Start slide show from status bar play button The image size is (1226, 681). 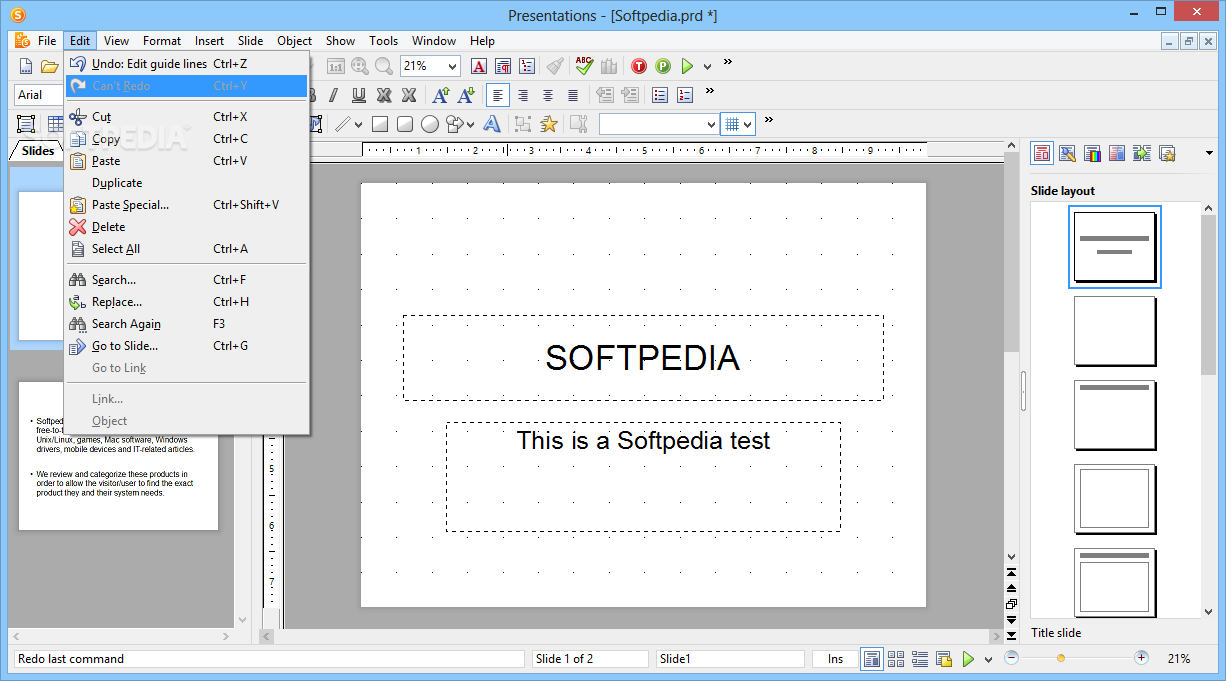tap(968, 659)
